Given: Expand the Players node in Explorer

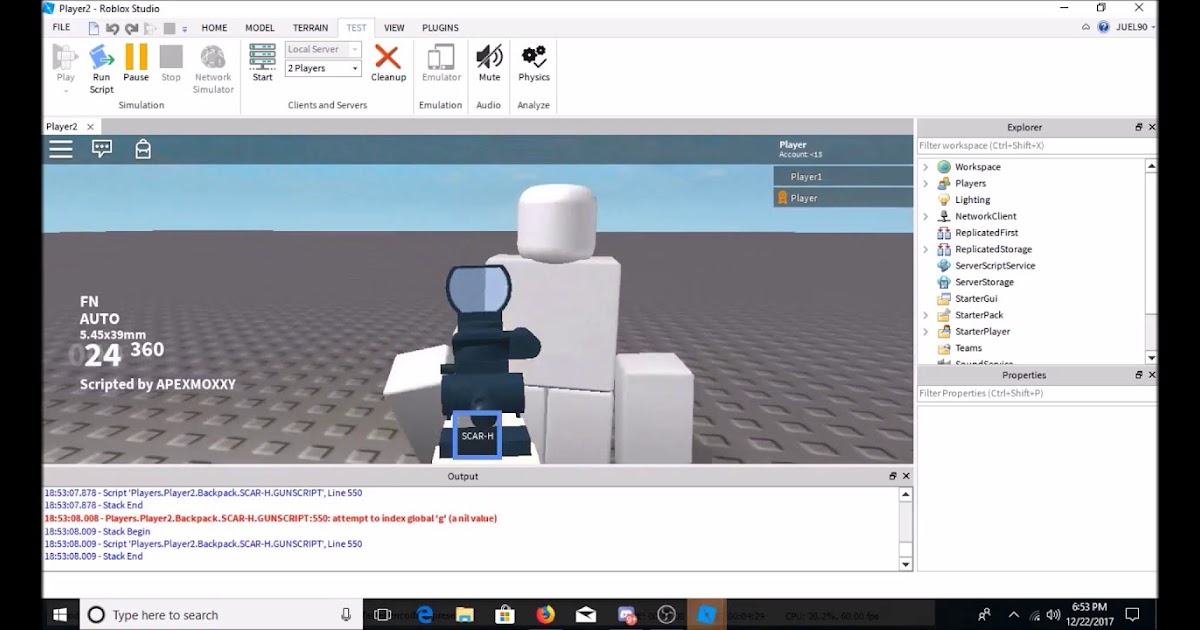Looking at the screenshot, I should click(x=925, y=184).
